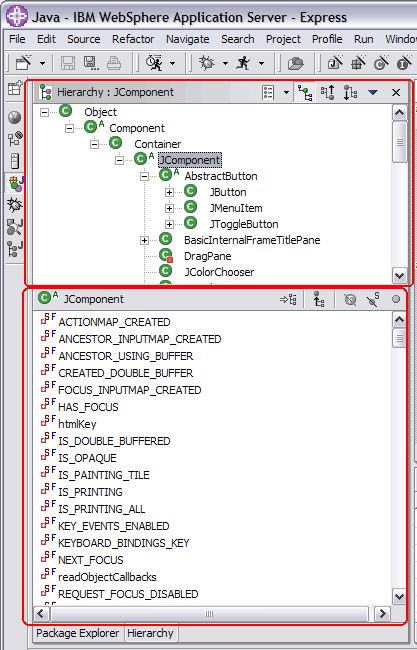Select the DragPane class in hierarchy
This screenshot has height=650, width=417.
point(208,256)
